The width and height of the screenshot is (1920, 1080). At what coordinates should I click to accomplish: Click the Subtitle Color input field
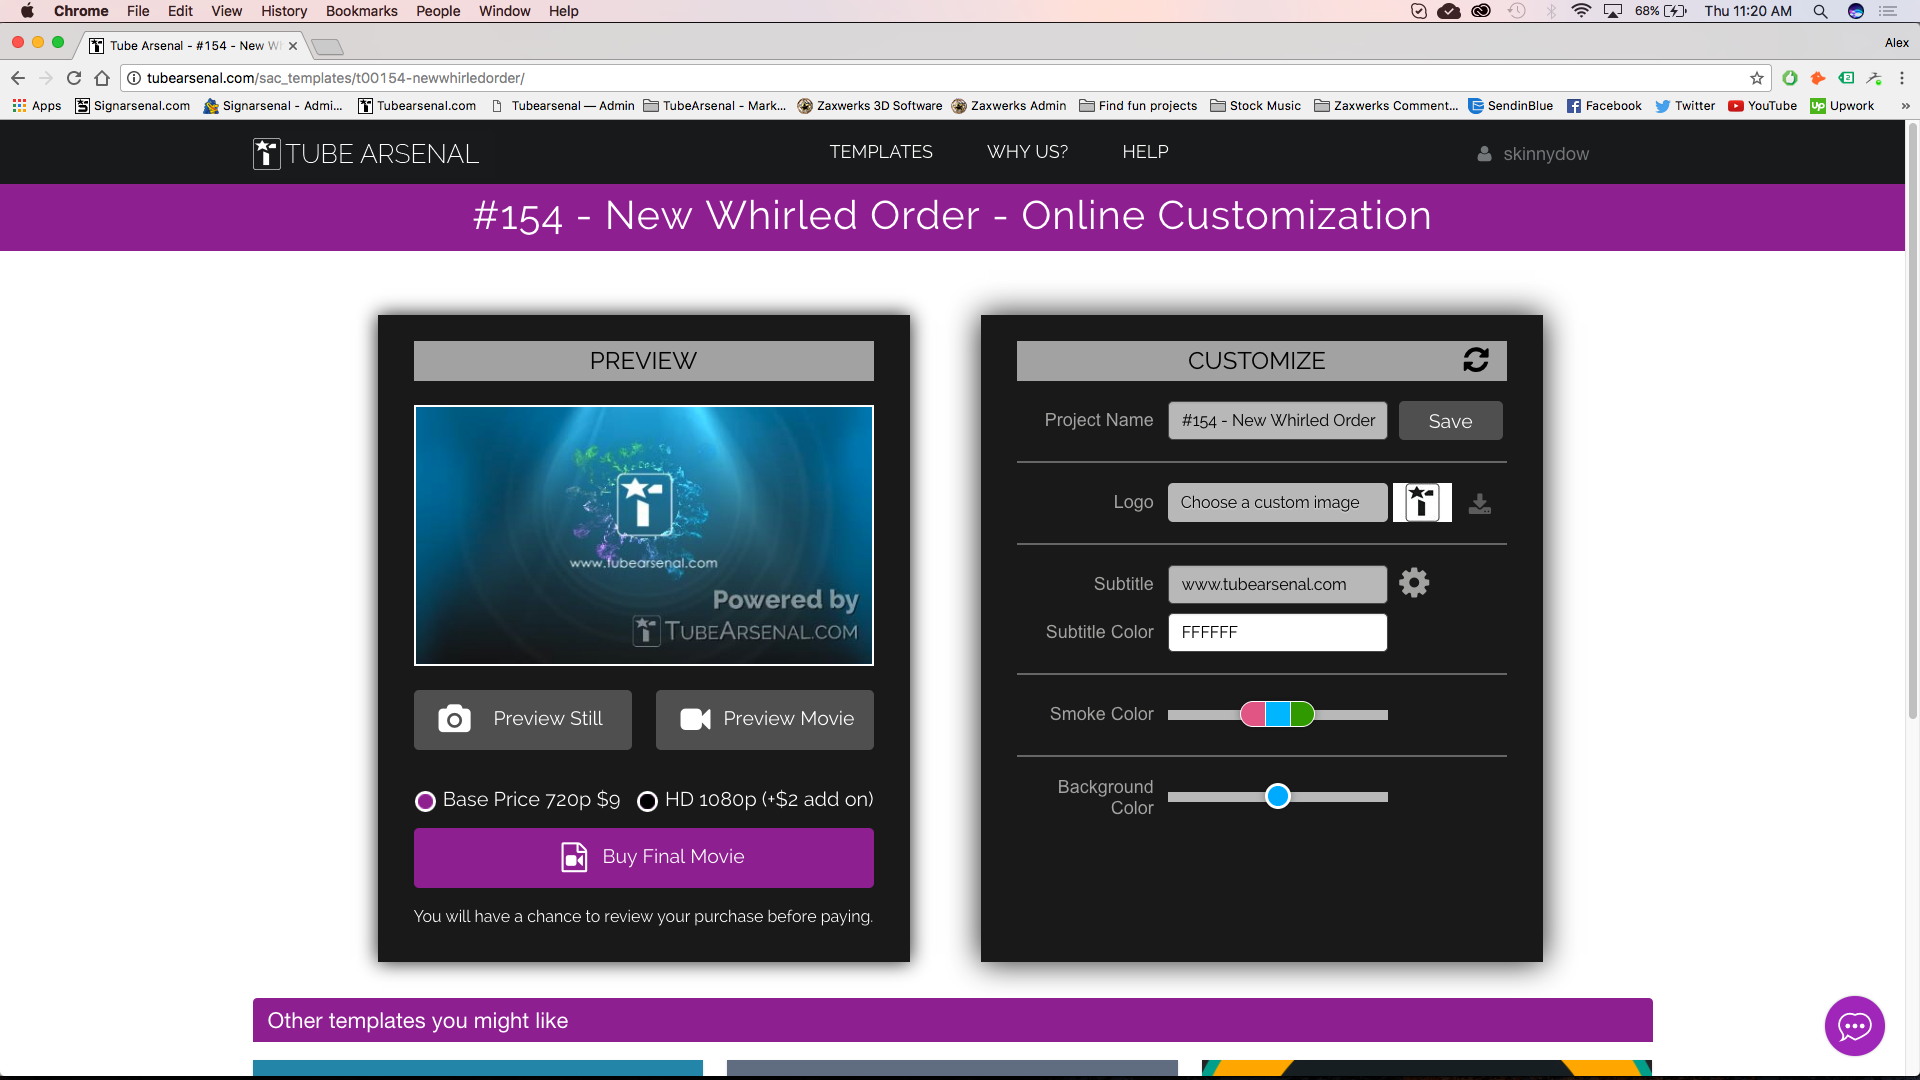click(1277, 632)
